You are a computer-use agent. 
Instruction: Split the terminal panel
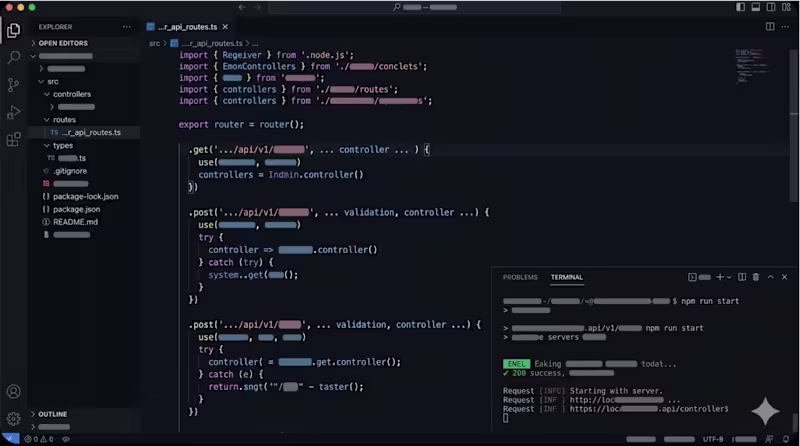tap(742, 277)
